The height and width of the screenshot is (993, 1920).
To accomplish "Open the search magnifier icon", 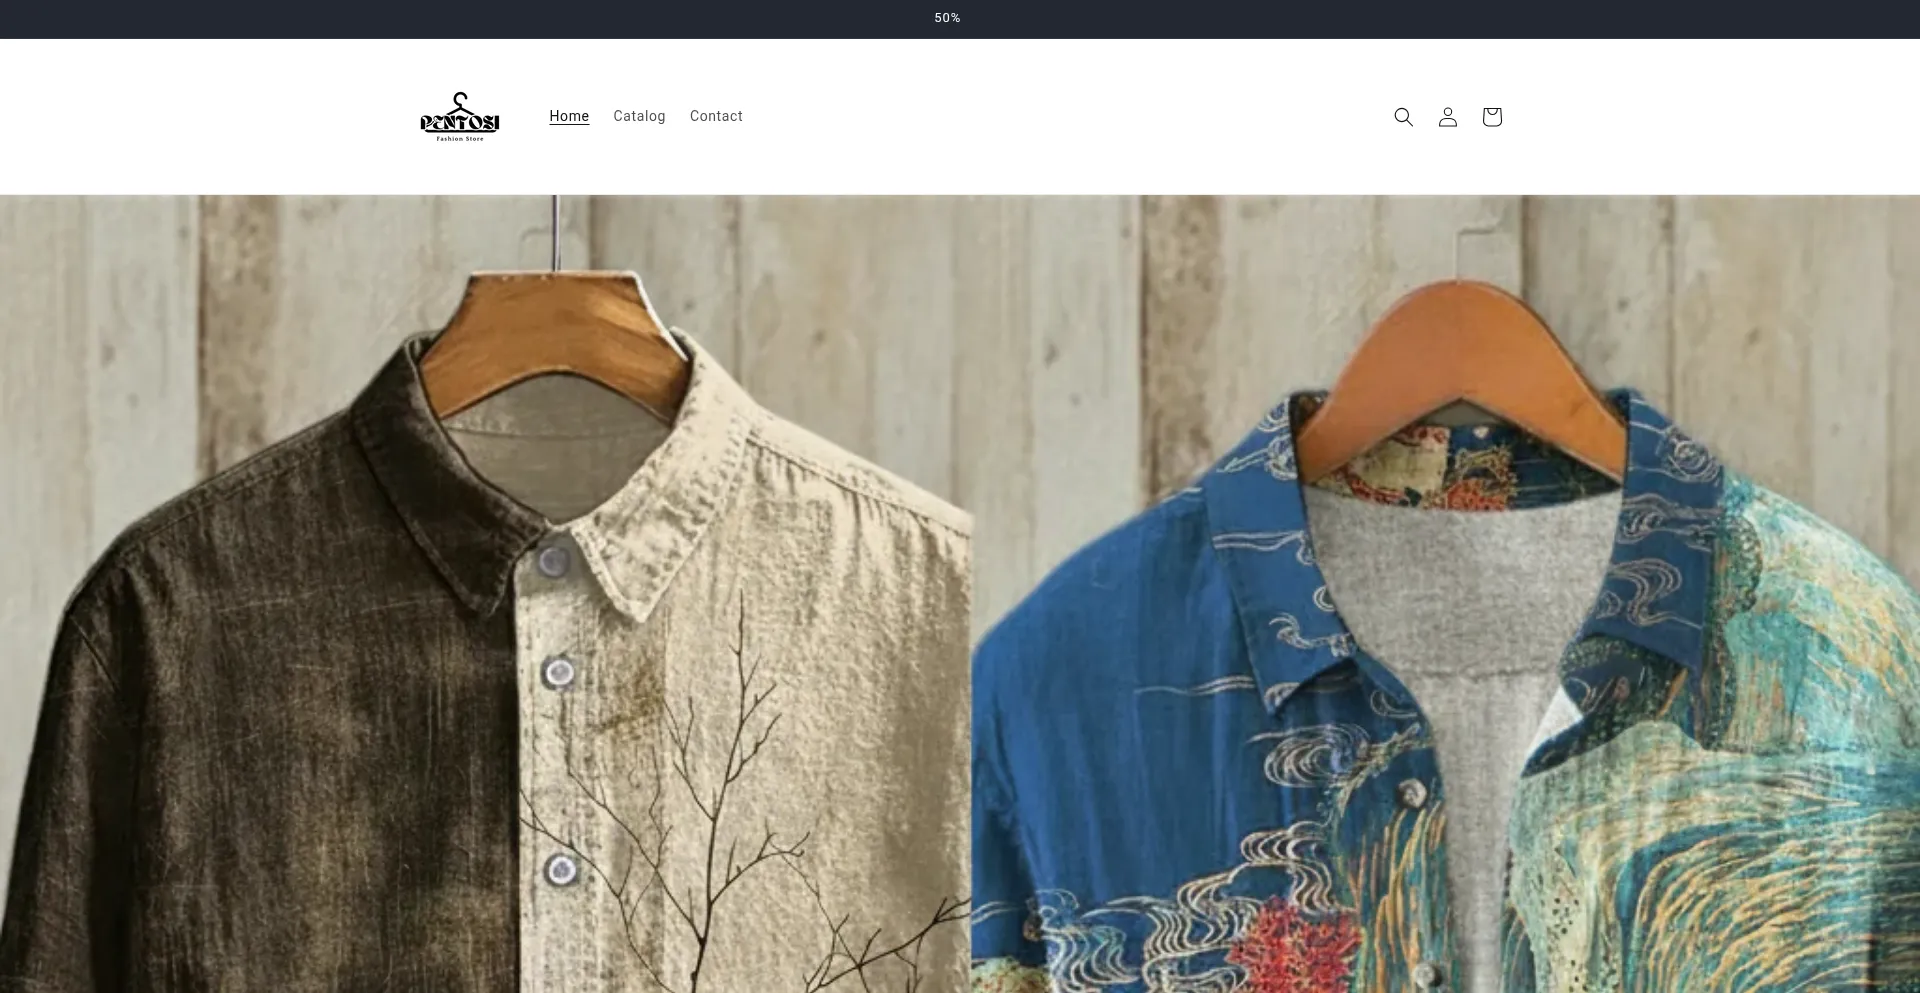I will (1403, 117).
